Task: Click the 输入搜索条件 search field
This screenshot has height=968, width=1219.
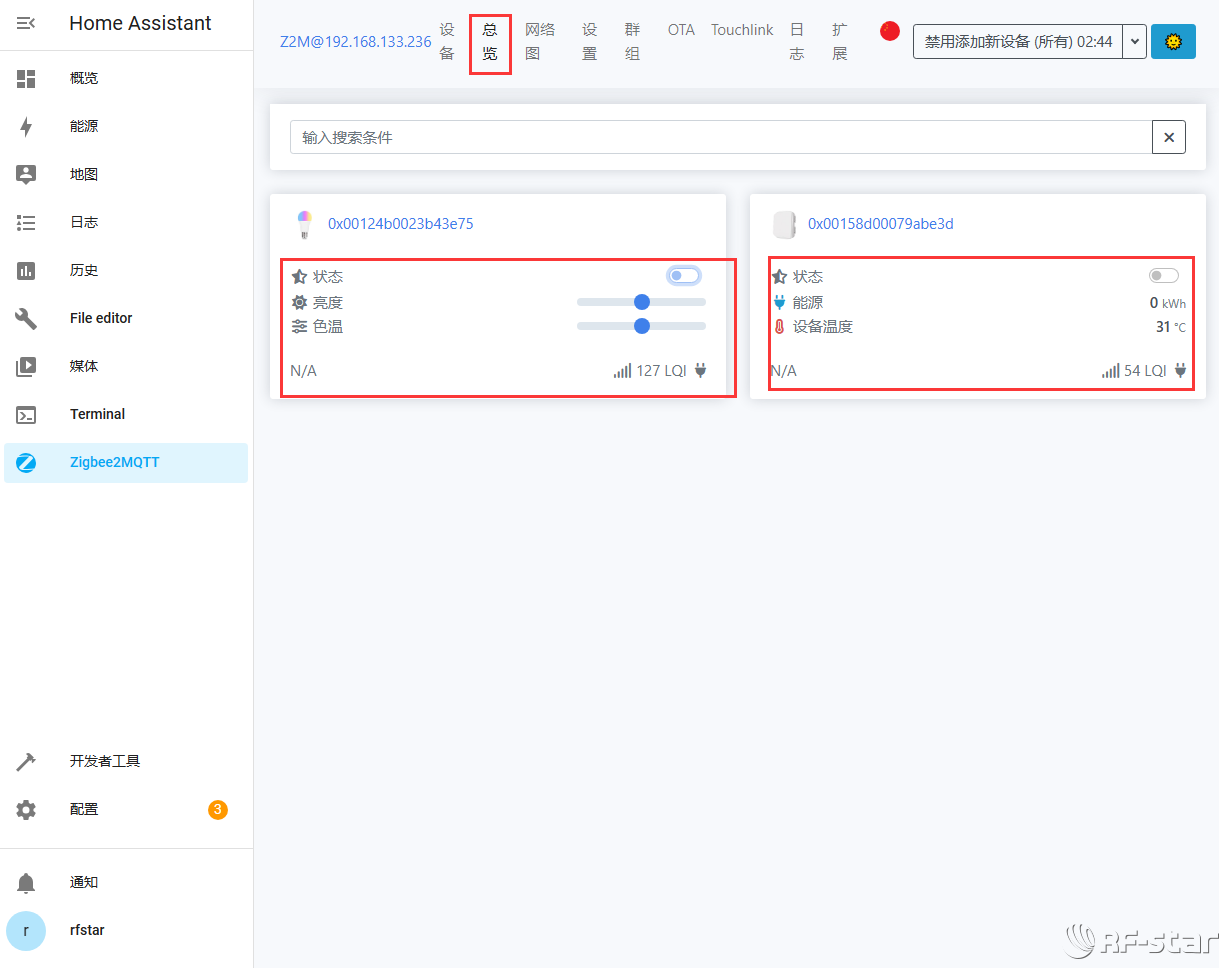Action: click(x=721, y=138)
